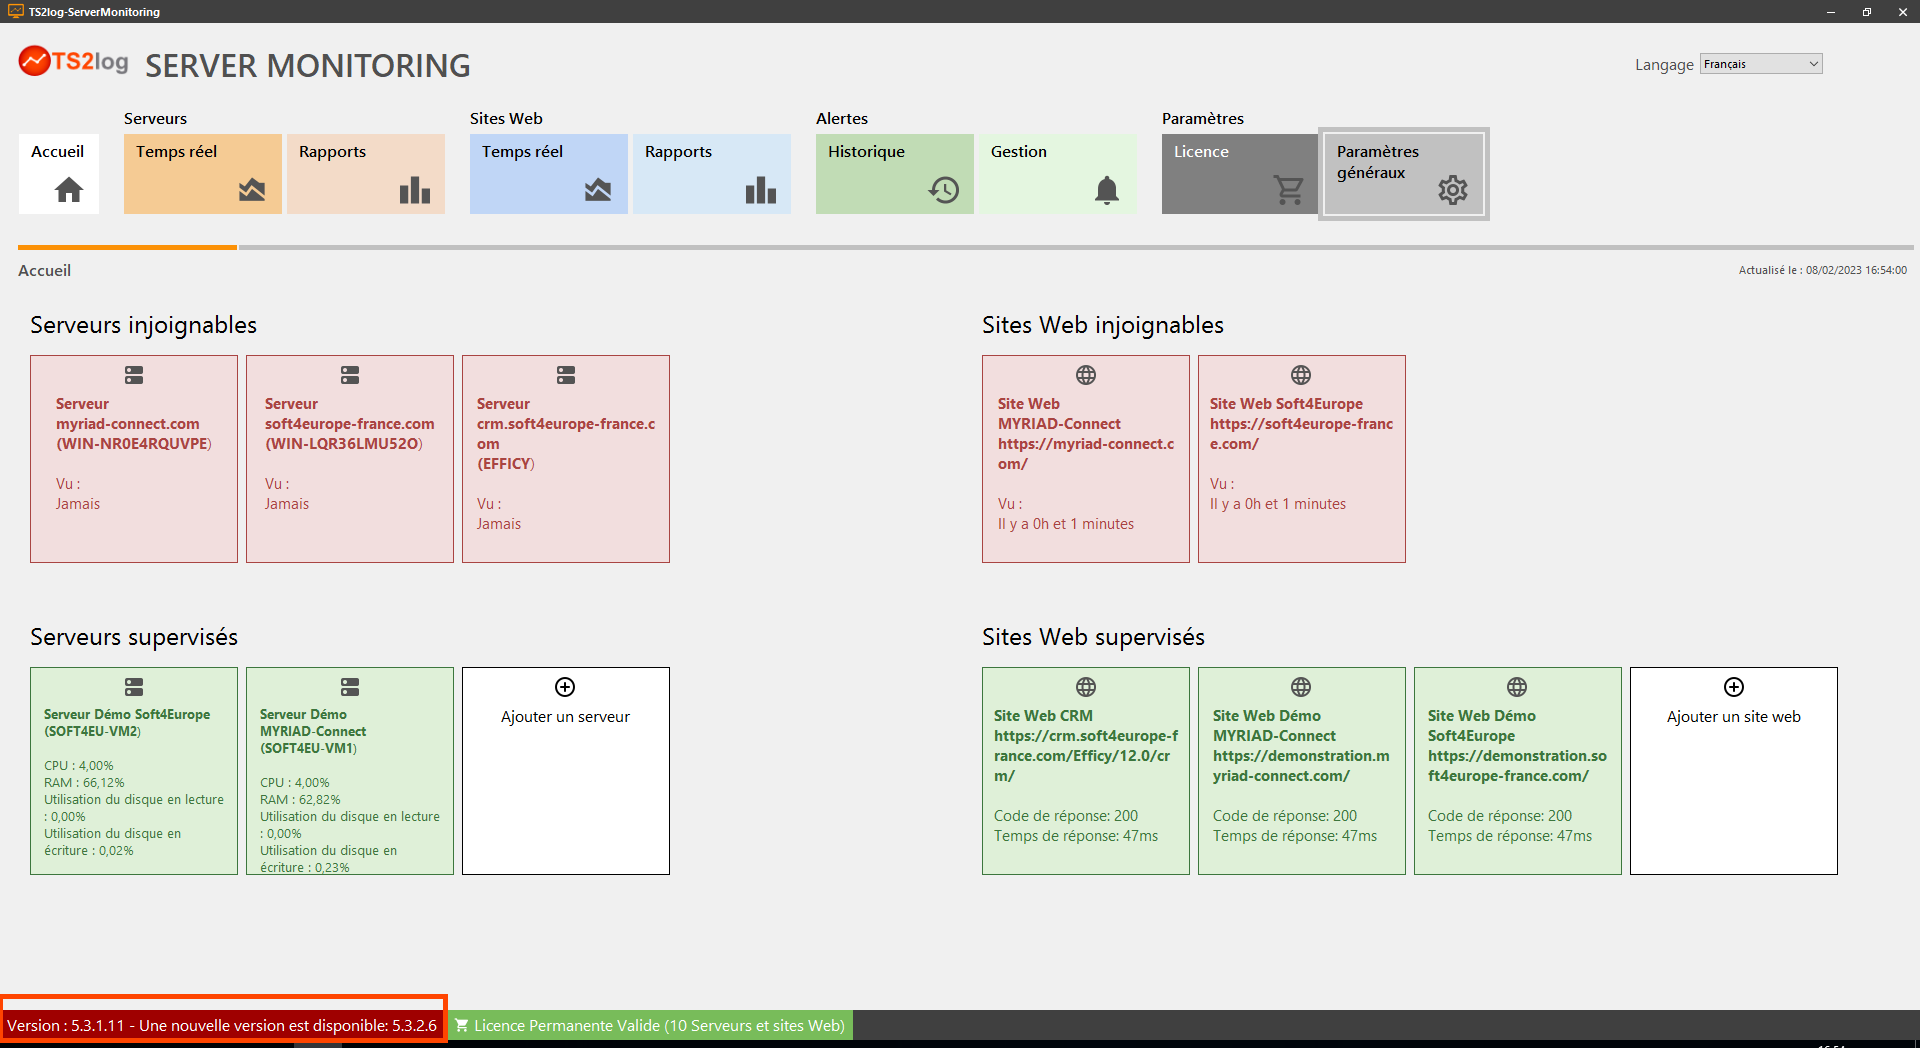Click demonstration.soft4europe-france.com URL text
1920x1048 pixels.
[1517, 766]
